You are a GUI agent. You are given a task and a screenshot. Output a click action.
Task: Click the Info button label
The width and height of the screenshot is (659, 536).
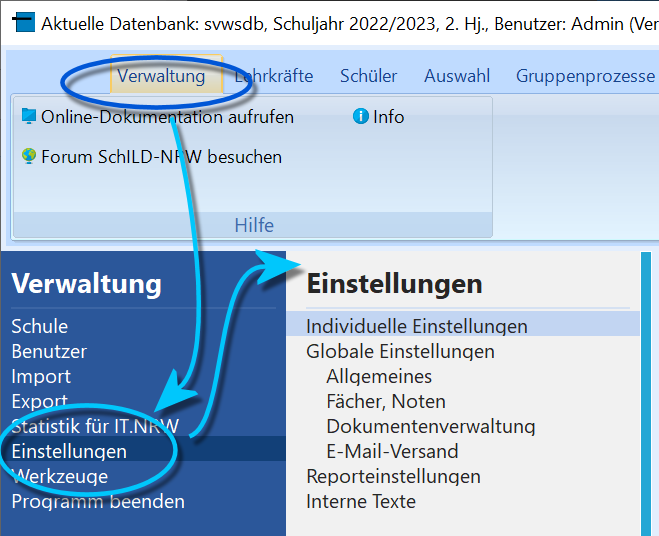[388, 117]
